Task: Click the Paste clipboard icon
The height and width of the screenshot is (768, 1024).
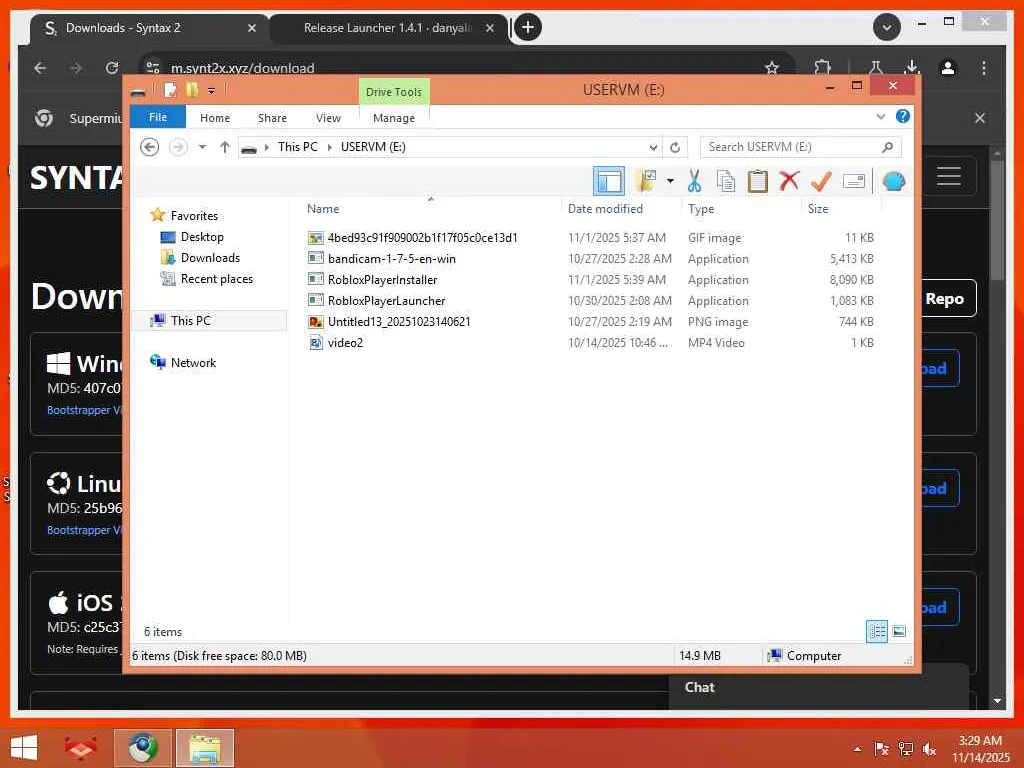Action: 757,181
